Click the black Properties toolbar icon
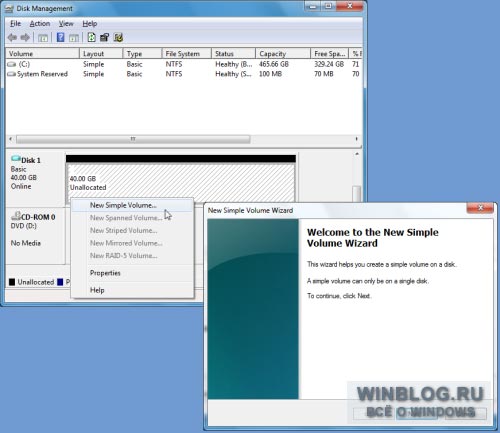Image resolution: width=500 pixels, height=433 pixels. click(x=105, y=37)
